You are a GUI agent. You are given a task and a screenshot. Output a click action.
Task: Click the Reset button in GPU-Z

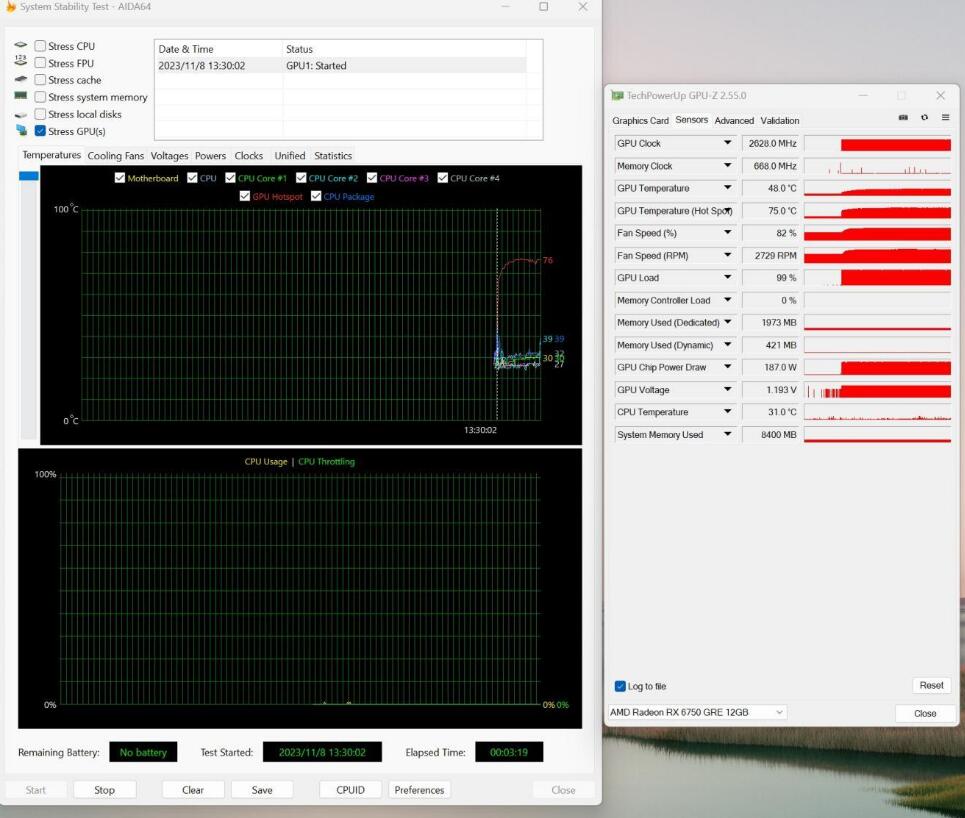coord(931,685)
